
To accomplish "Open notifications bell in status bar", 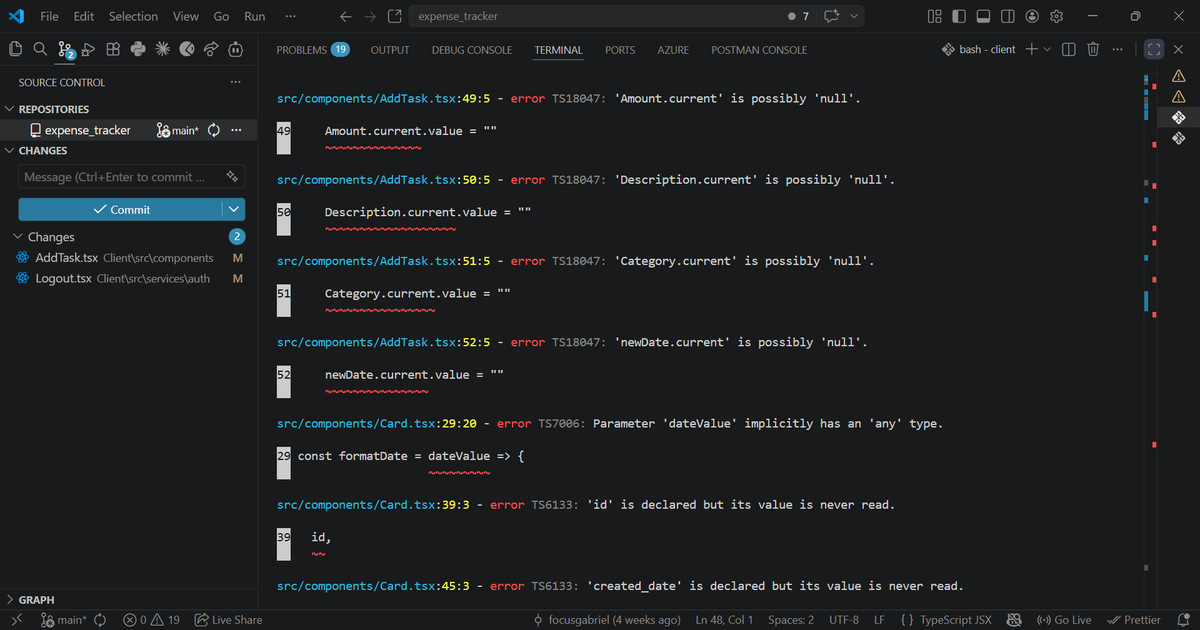I will click(x=1183, y=620).
